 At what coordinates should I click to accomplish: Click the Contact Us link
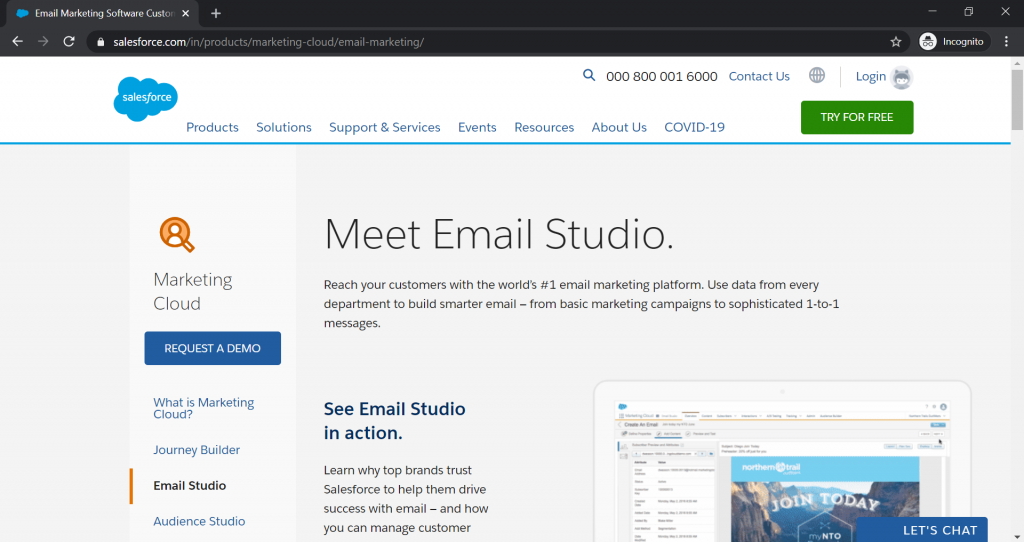pos(759,76)
